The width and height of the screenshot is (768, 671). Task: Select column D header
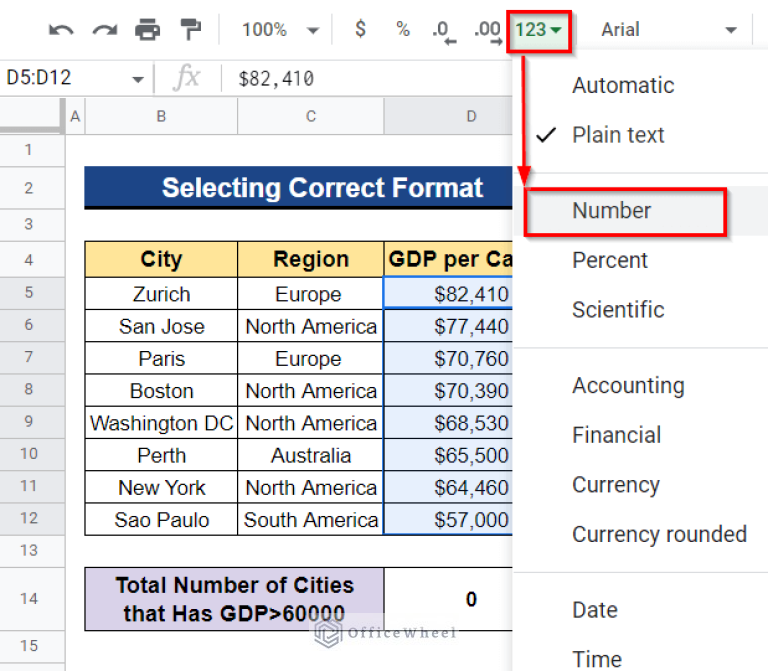click(448, 117)
